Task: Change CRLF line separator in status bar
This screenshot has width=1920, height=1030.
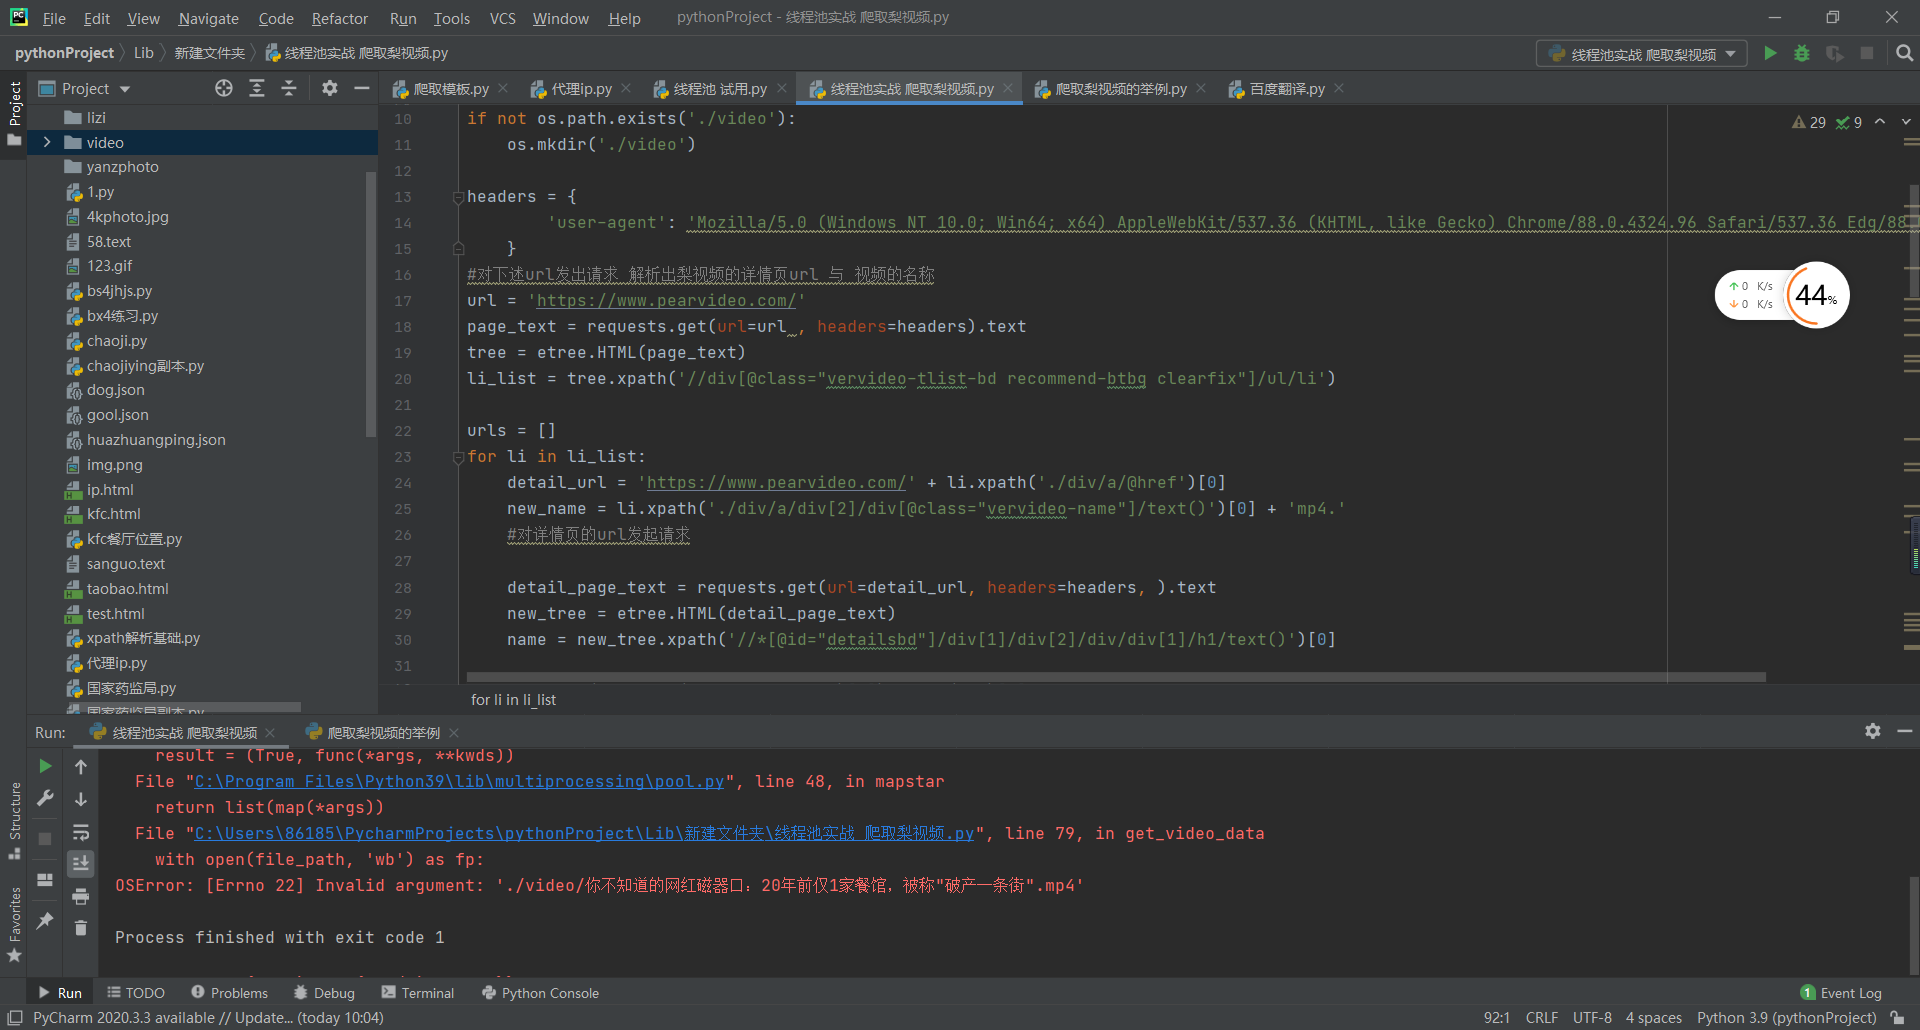Action: point(1541,1018)
